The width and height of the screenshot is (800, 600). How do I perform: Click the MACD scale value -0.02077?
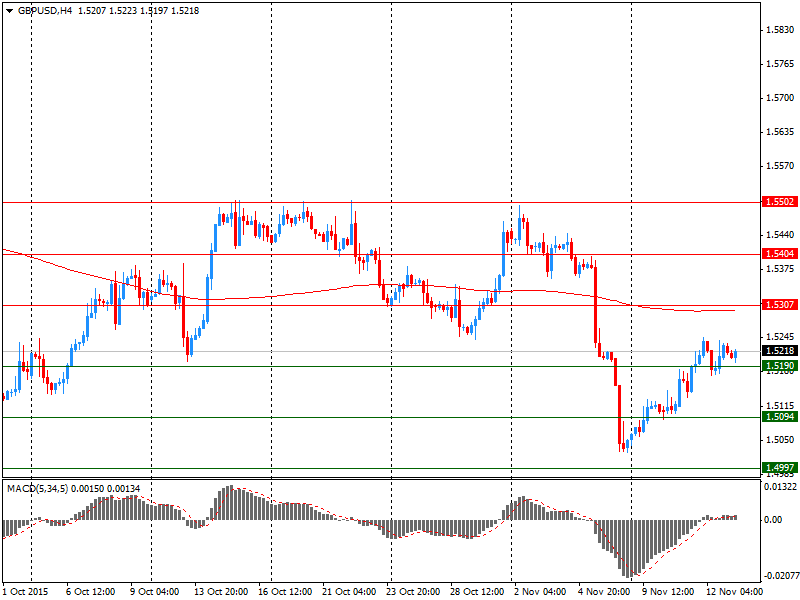coord(780,576)
